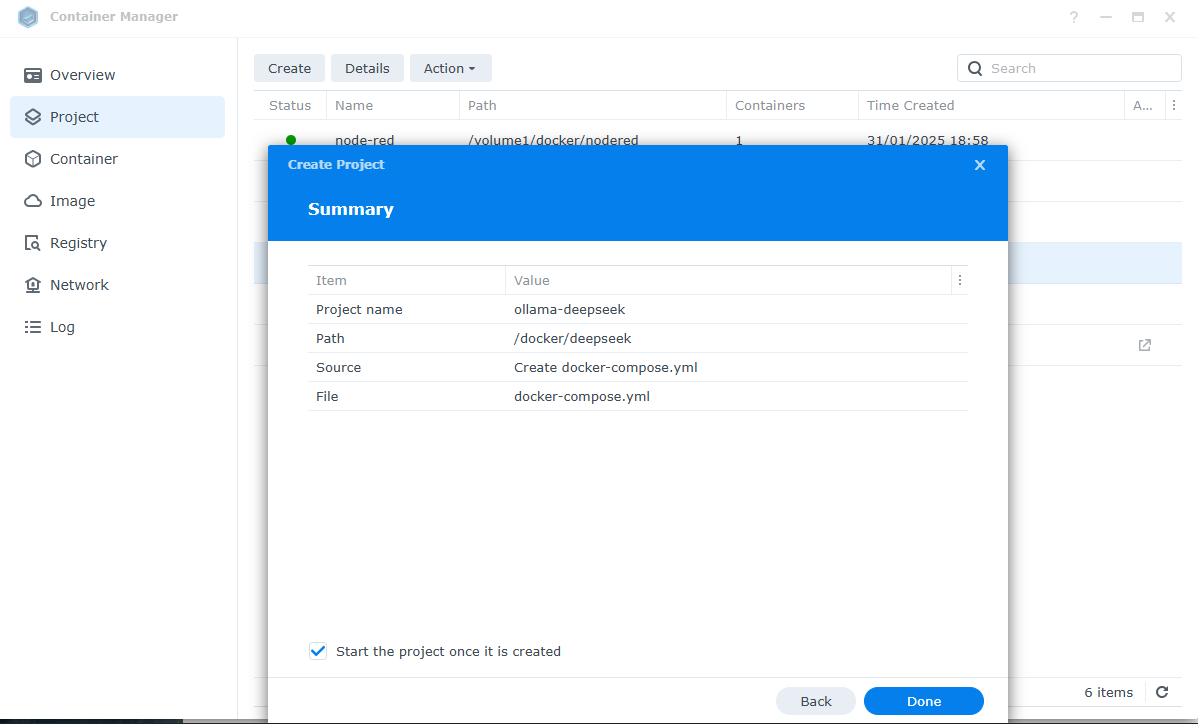Click the external link icon in project row
The height and width of the screenshot is (724, 1198).
tap(1145, 345)
